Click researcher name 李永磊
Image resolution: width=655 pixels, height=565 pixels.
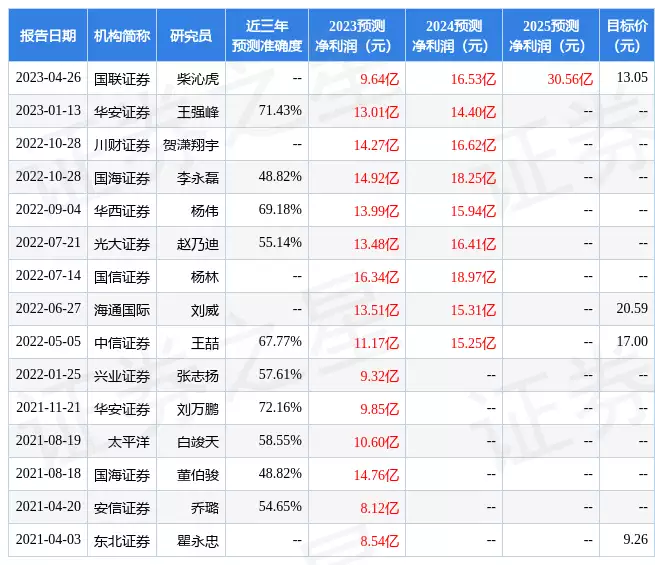[198, 178]
